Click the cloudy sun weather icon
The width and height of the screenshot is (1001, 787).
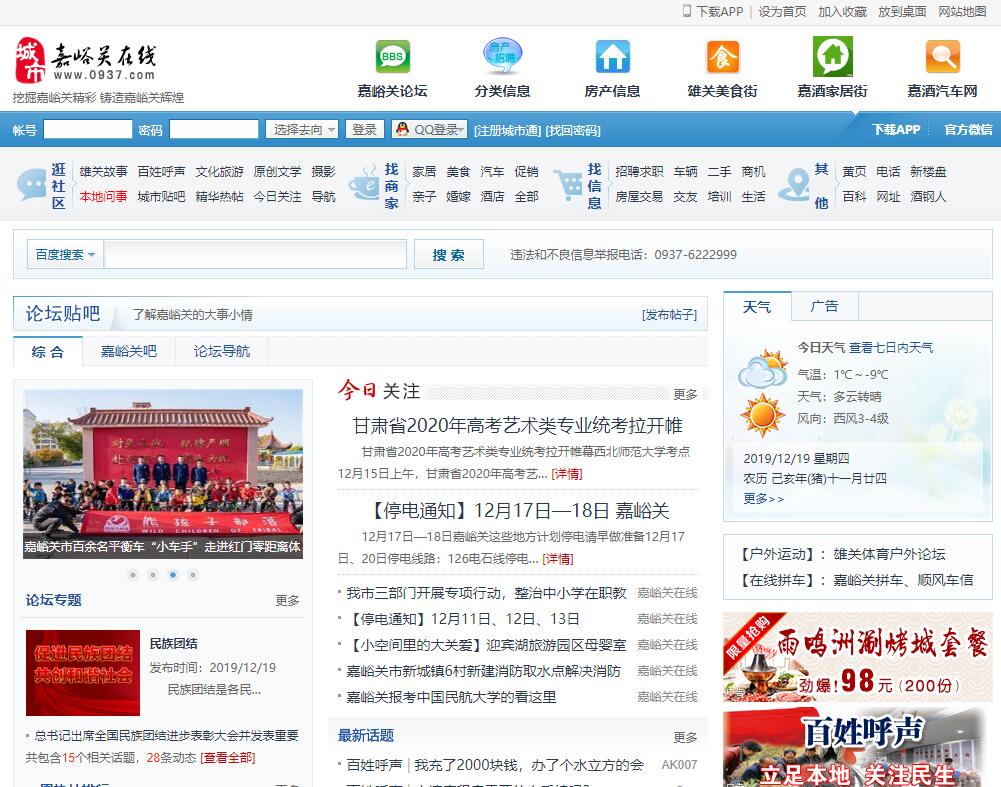pyautogui.click(x=763, y=369)
